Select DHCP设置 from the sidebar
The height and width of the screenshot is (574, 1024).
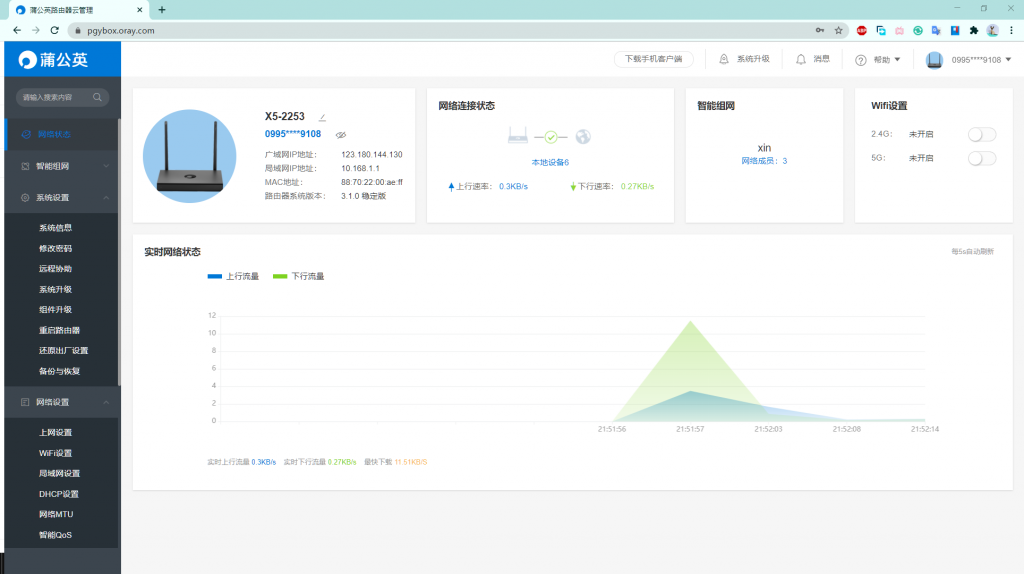pos(59,494)
